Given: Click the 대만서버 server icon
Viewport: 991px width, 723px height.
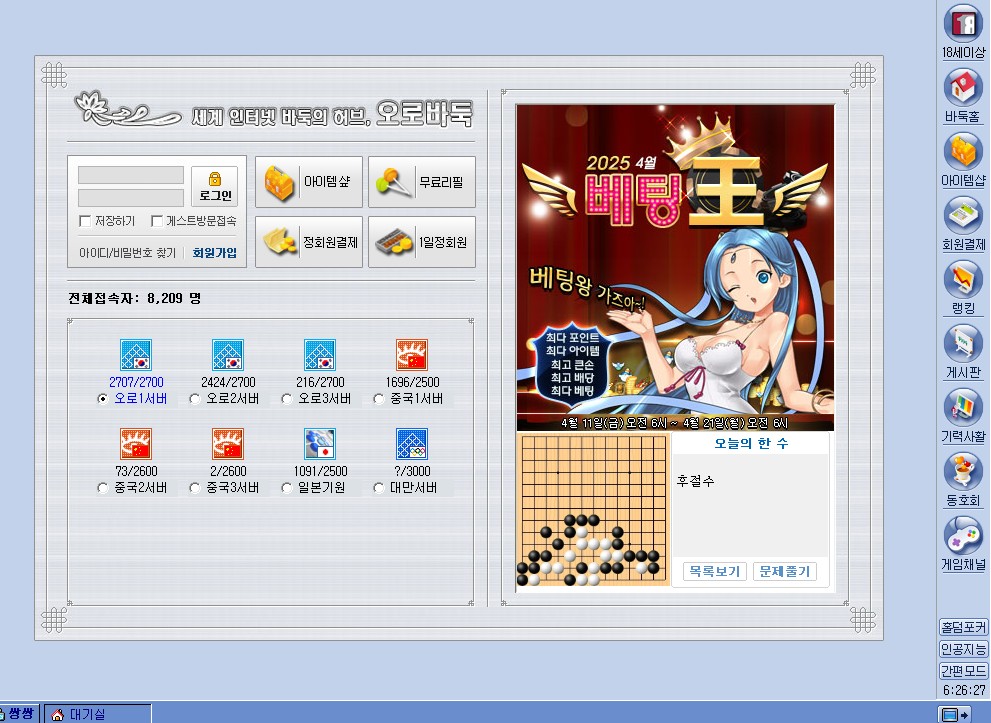Looking at the screenshot, I should 412,444.
